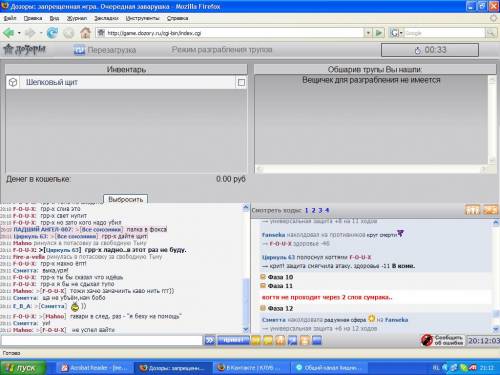
Task: Click the smiley emoticon in chat
Action: point(75,306)
